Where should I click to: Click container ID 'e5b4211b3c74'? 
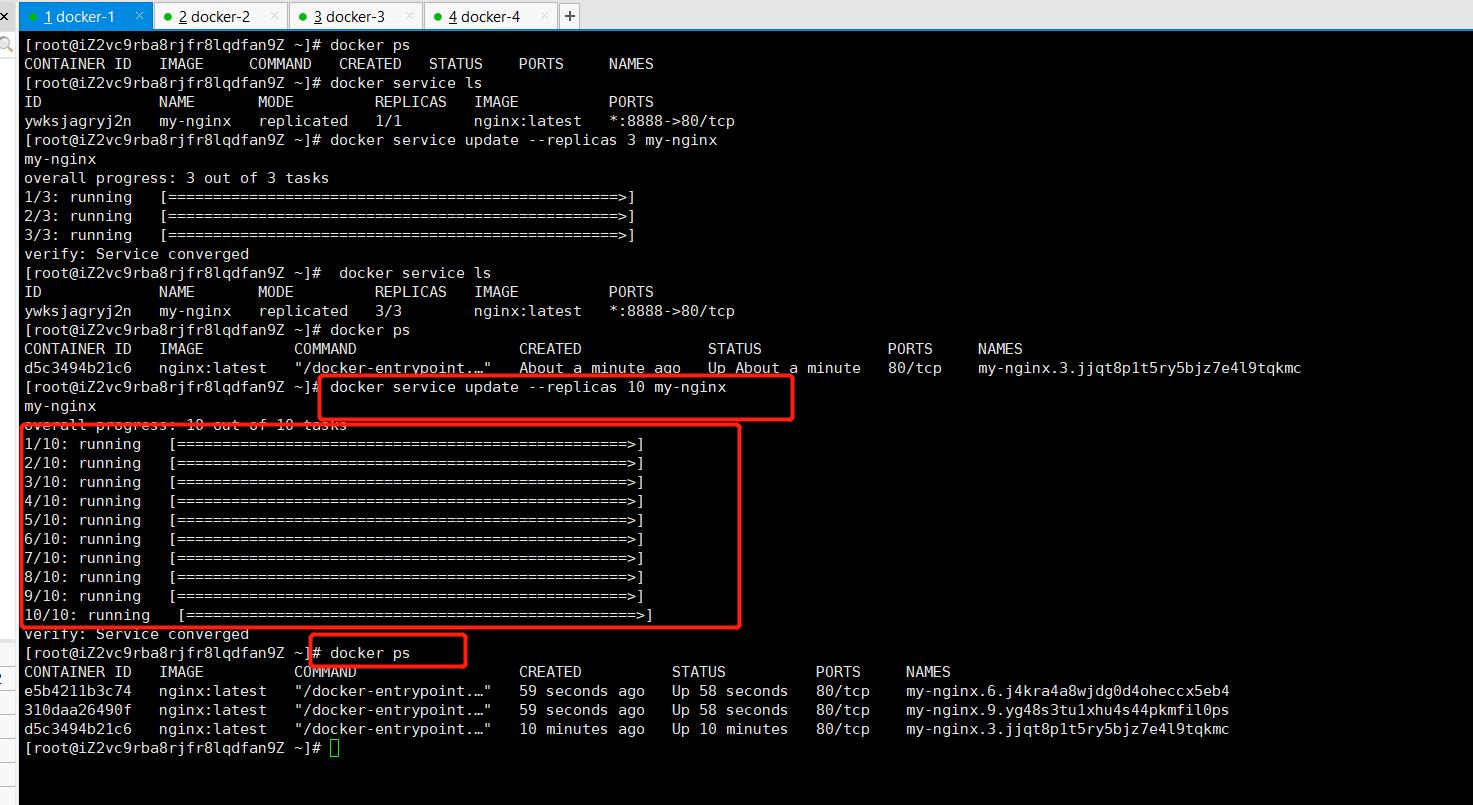click(78, 691)
